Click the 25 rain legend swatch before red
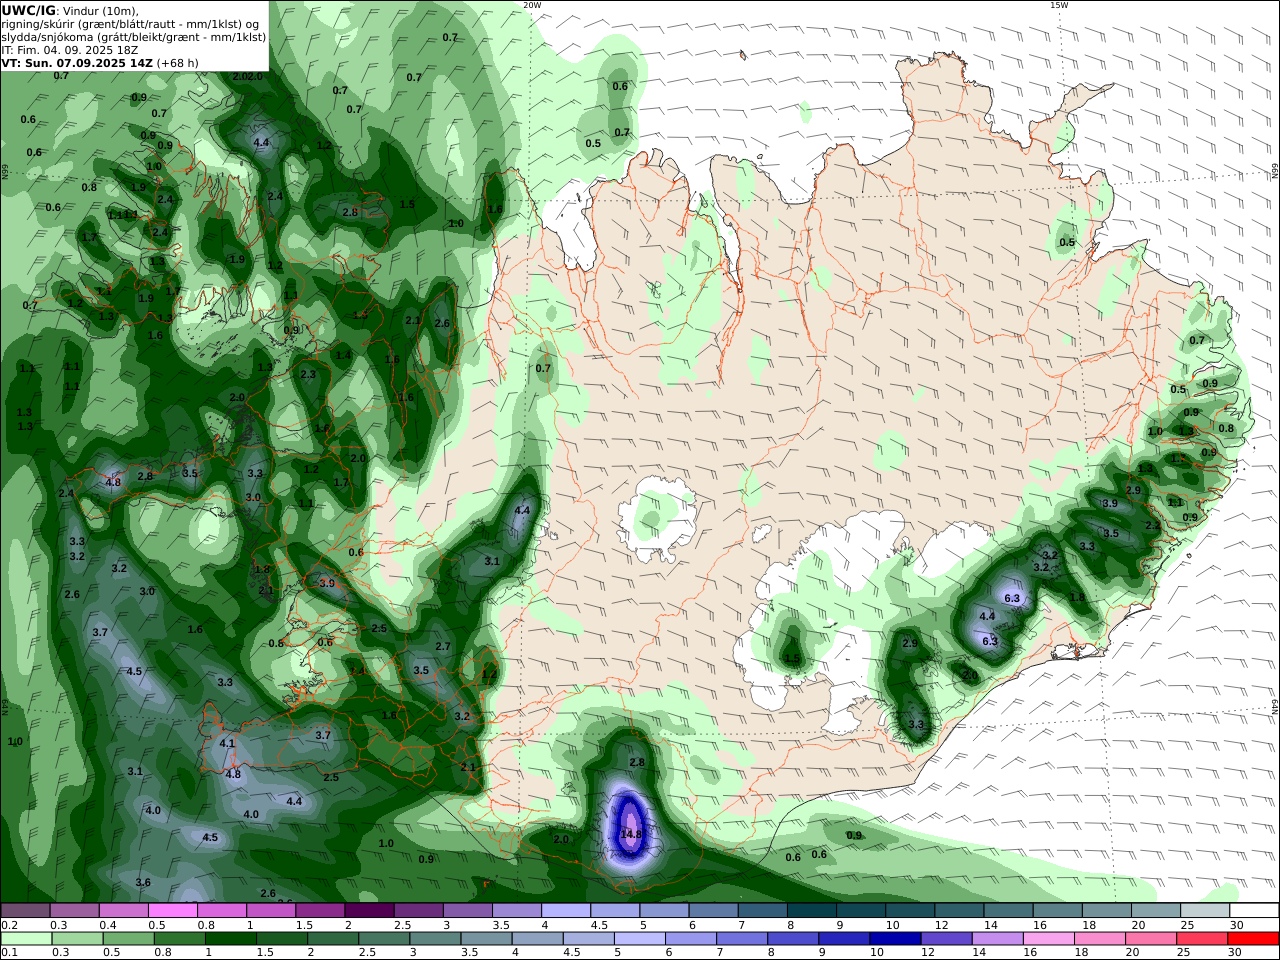This screenshot has width=1280, height=960. click(1202, 939)
